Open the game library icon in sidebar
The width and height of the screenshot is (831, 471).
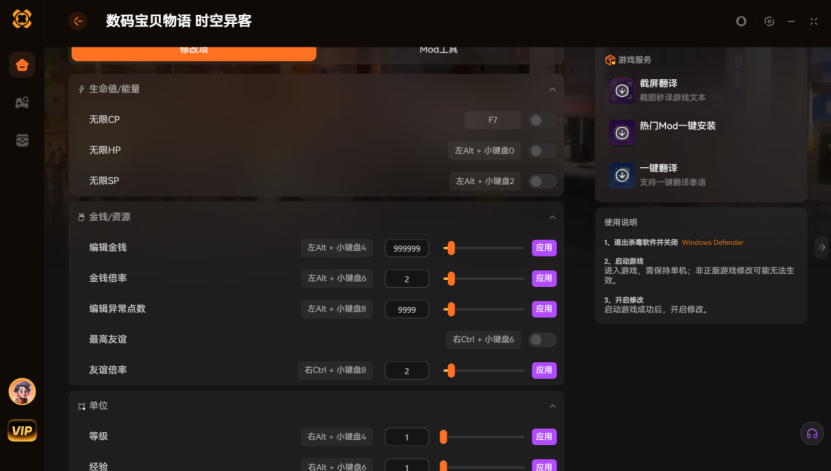tap(22, 103)
